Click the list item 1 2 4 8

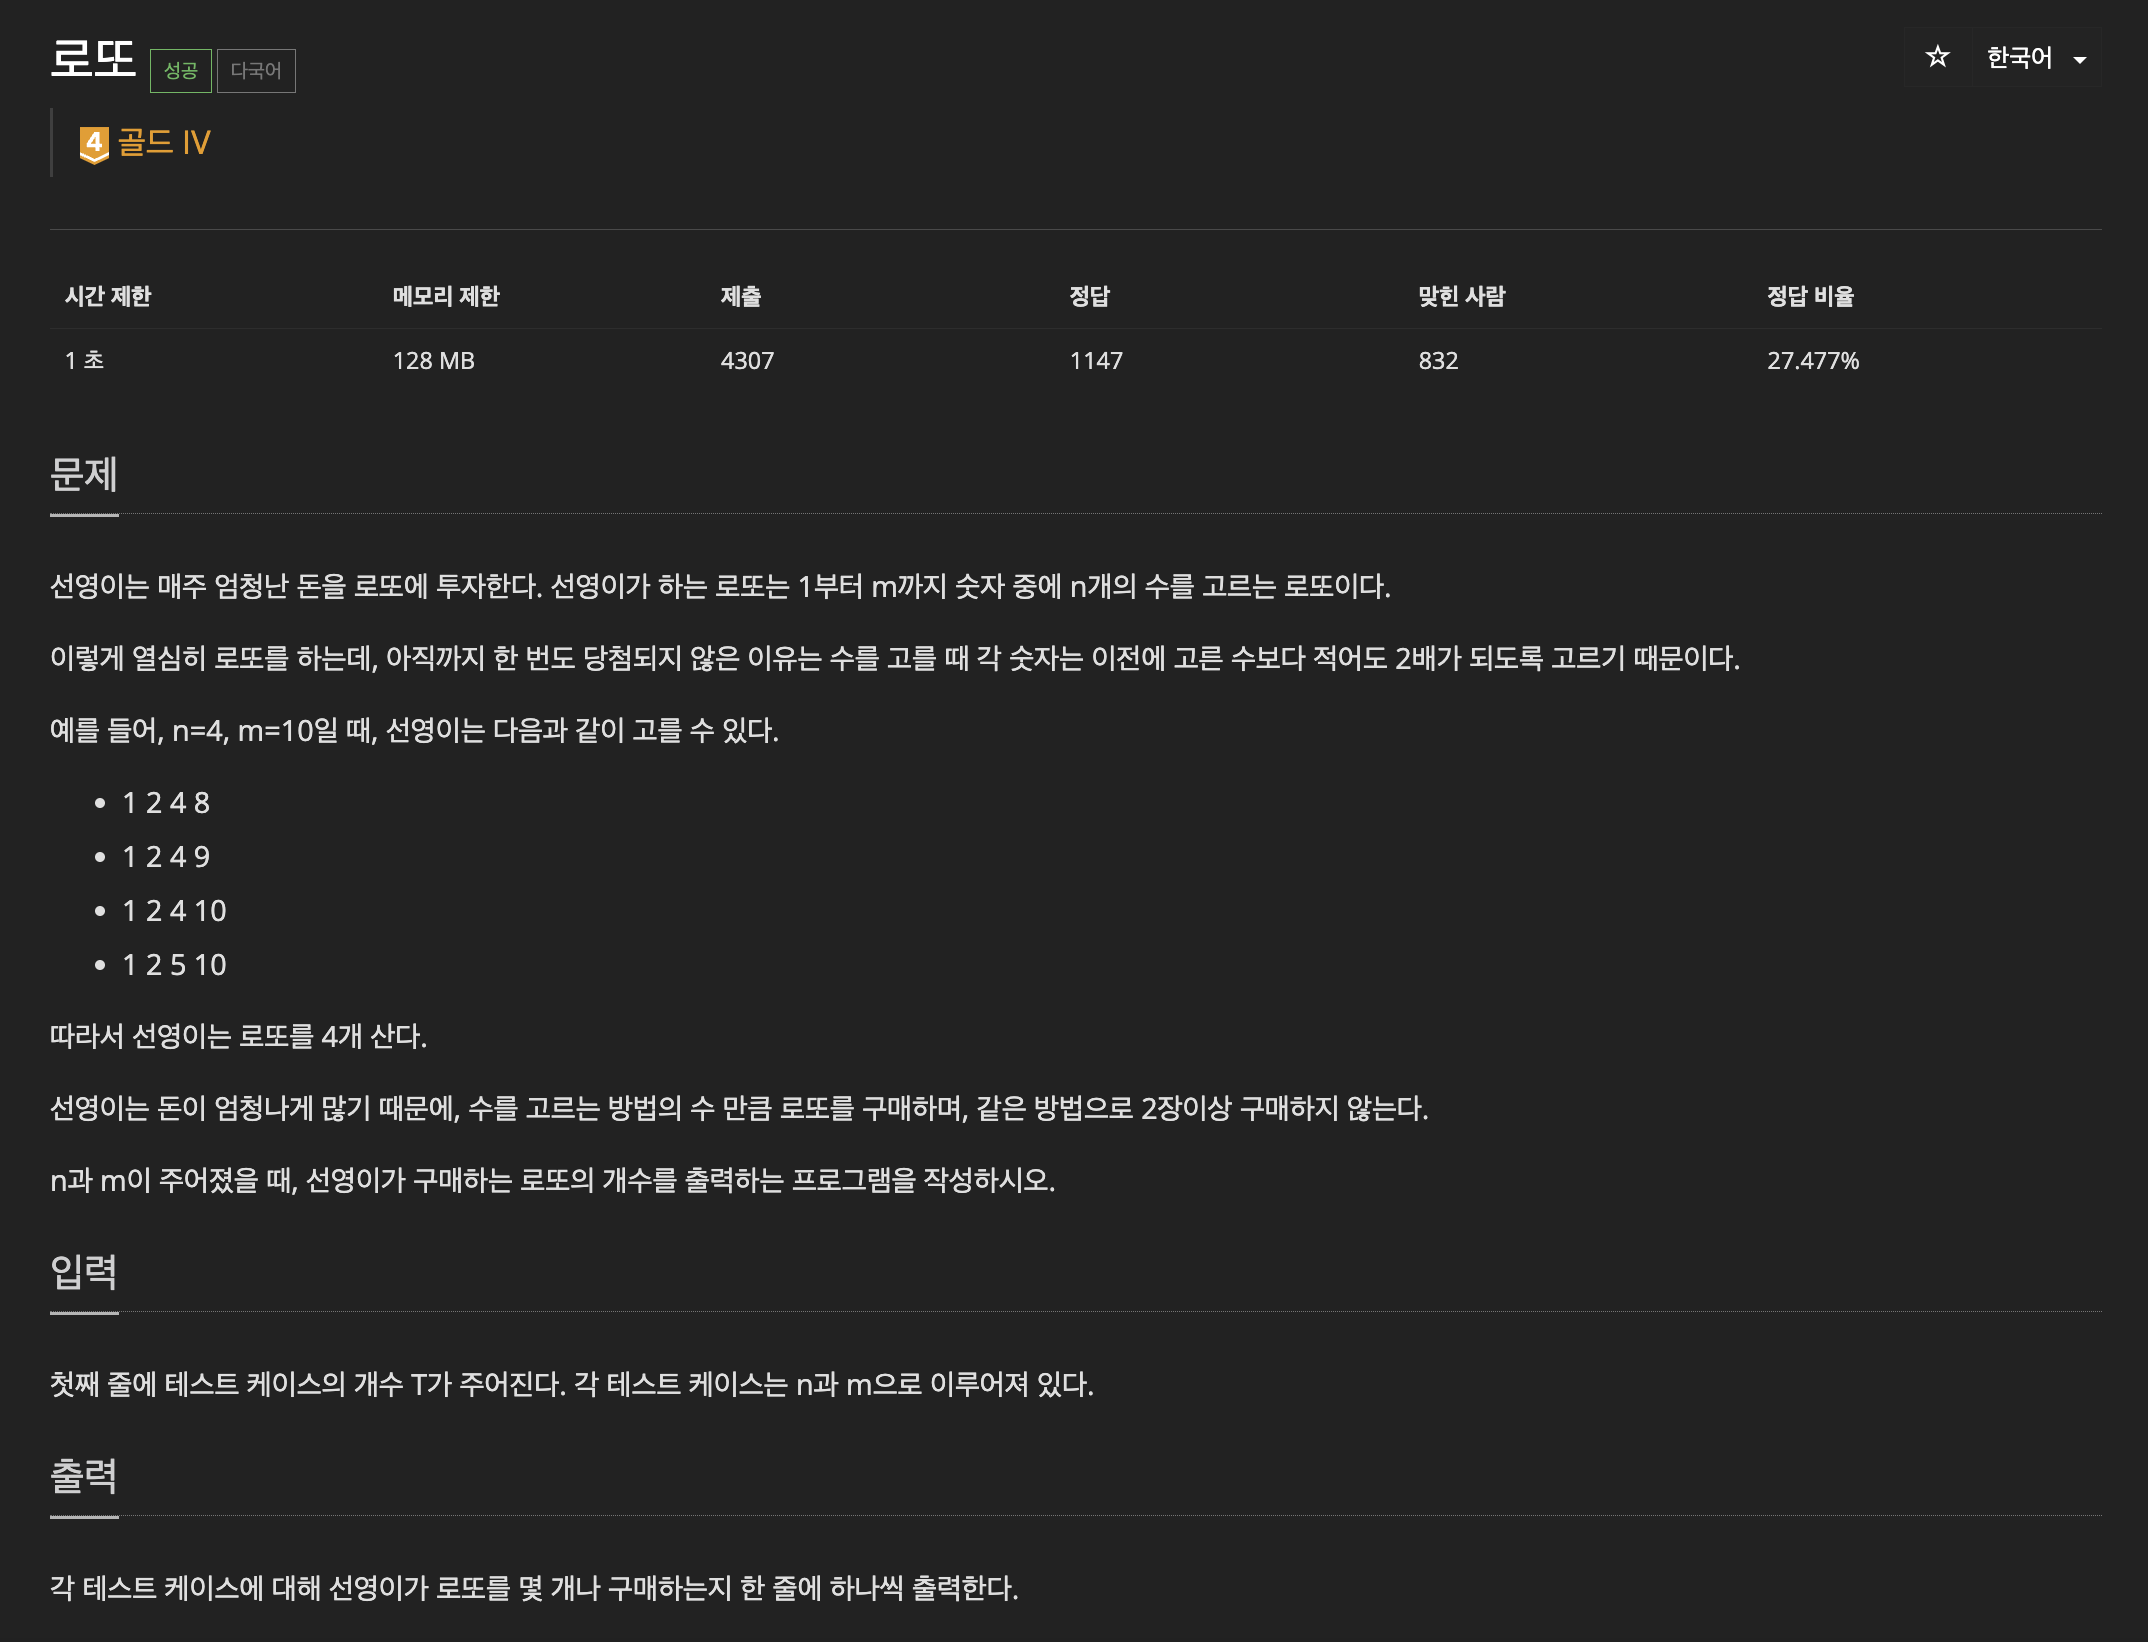tap(166, 803)
